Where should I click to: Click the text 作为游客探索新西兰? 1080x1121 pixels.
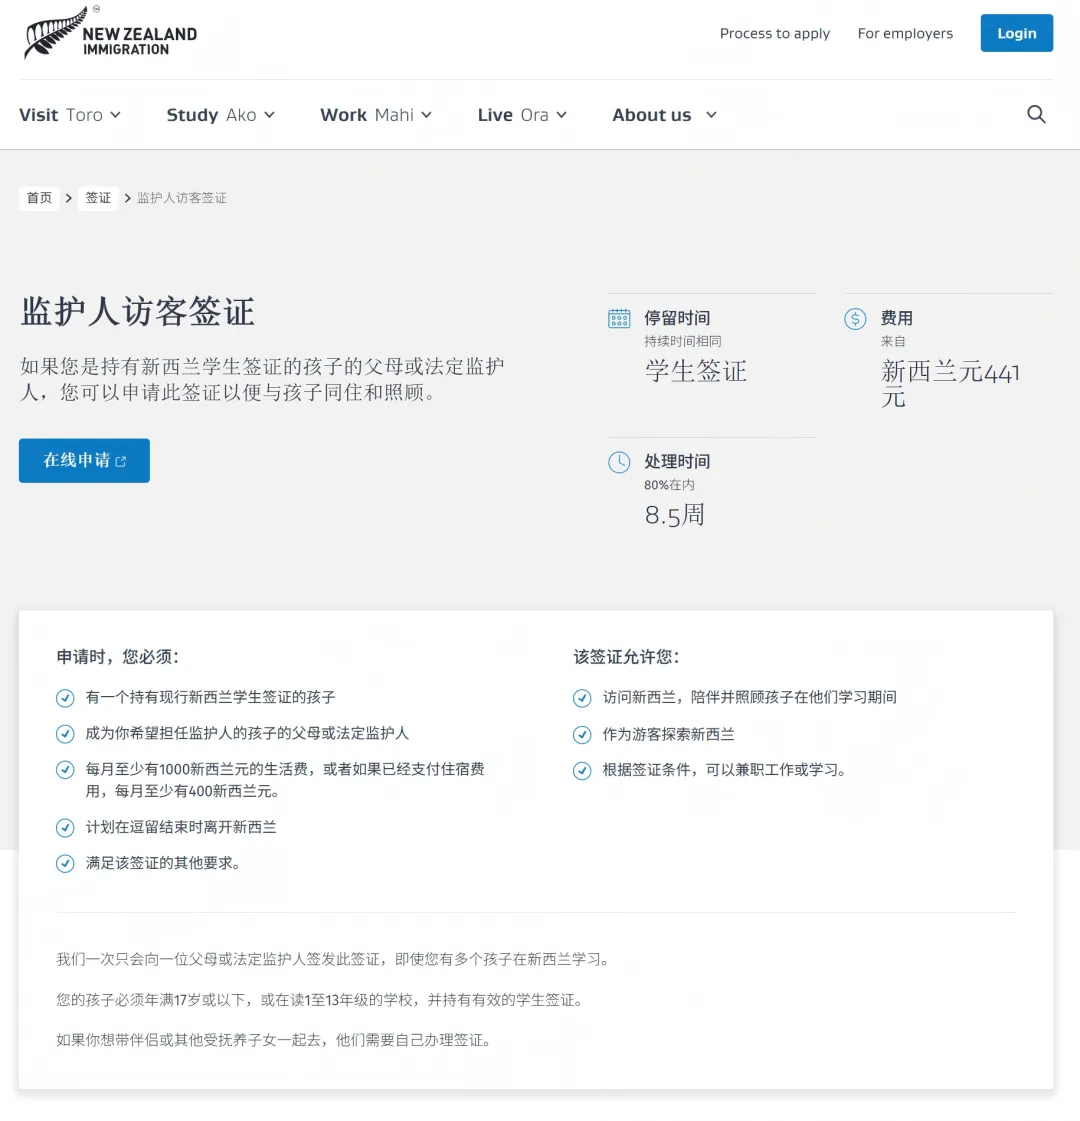[x=668, y=734]
